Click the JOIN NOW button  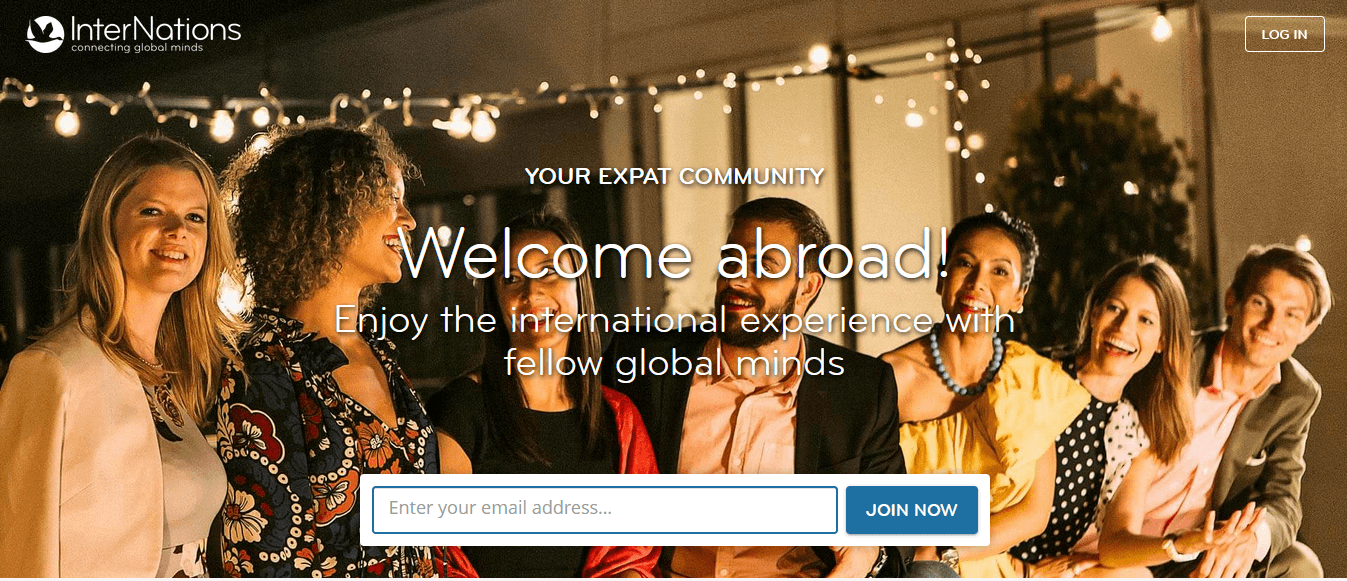point(911,510)
